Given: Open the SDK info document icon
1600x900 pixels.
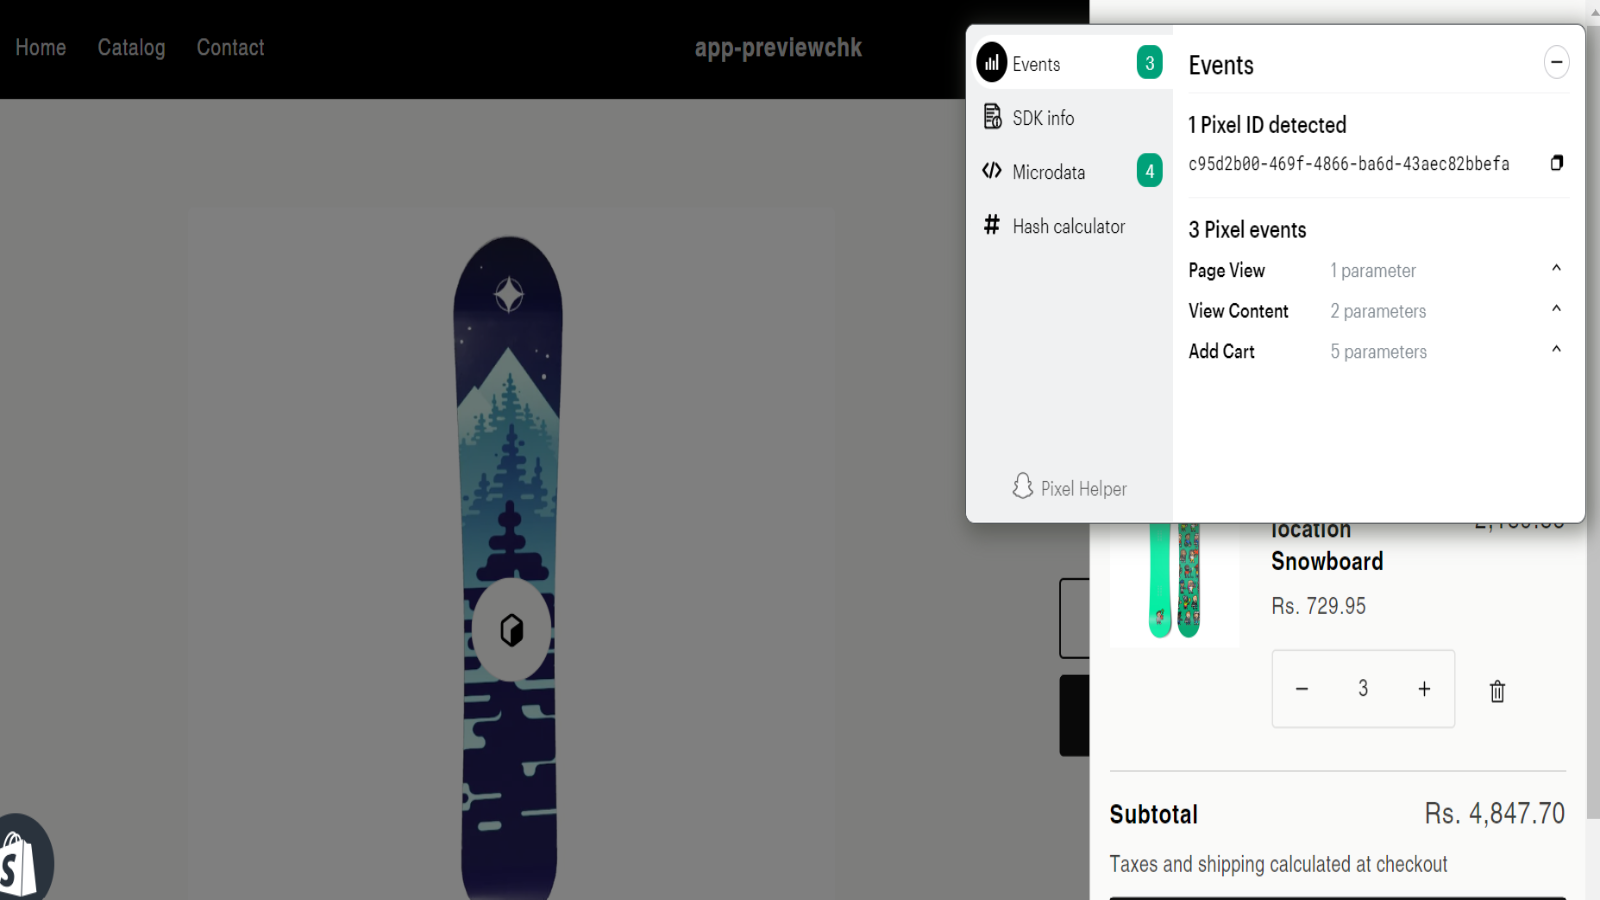Looking at the screenshot, I should [992, 117].
